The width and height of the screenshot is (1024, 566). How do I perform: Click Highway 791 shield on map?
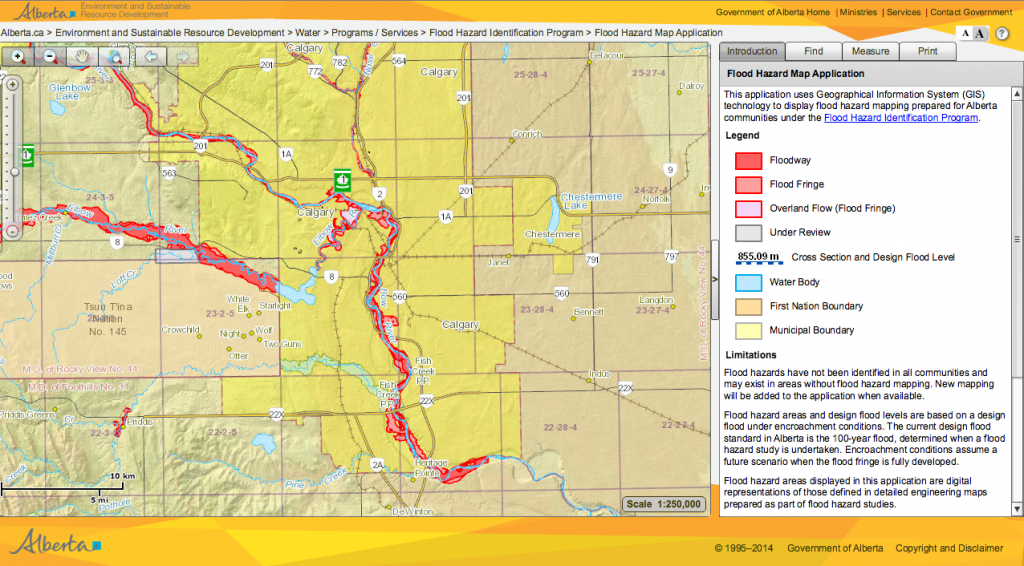pyautogui.click(x=592, y=260)
